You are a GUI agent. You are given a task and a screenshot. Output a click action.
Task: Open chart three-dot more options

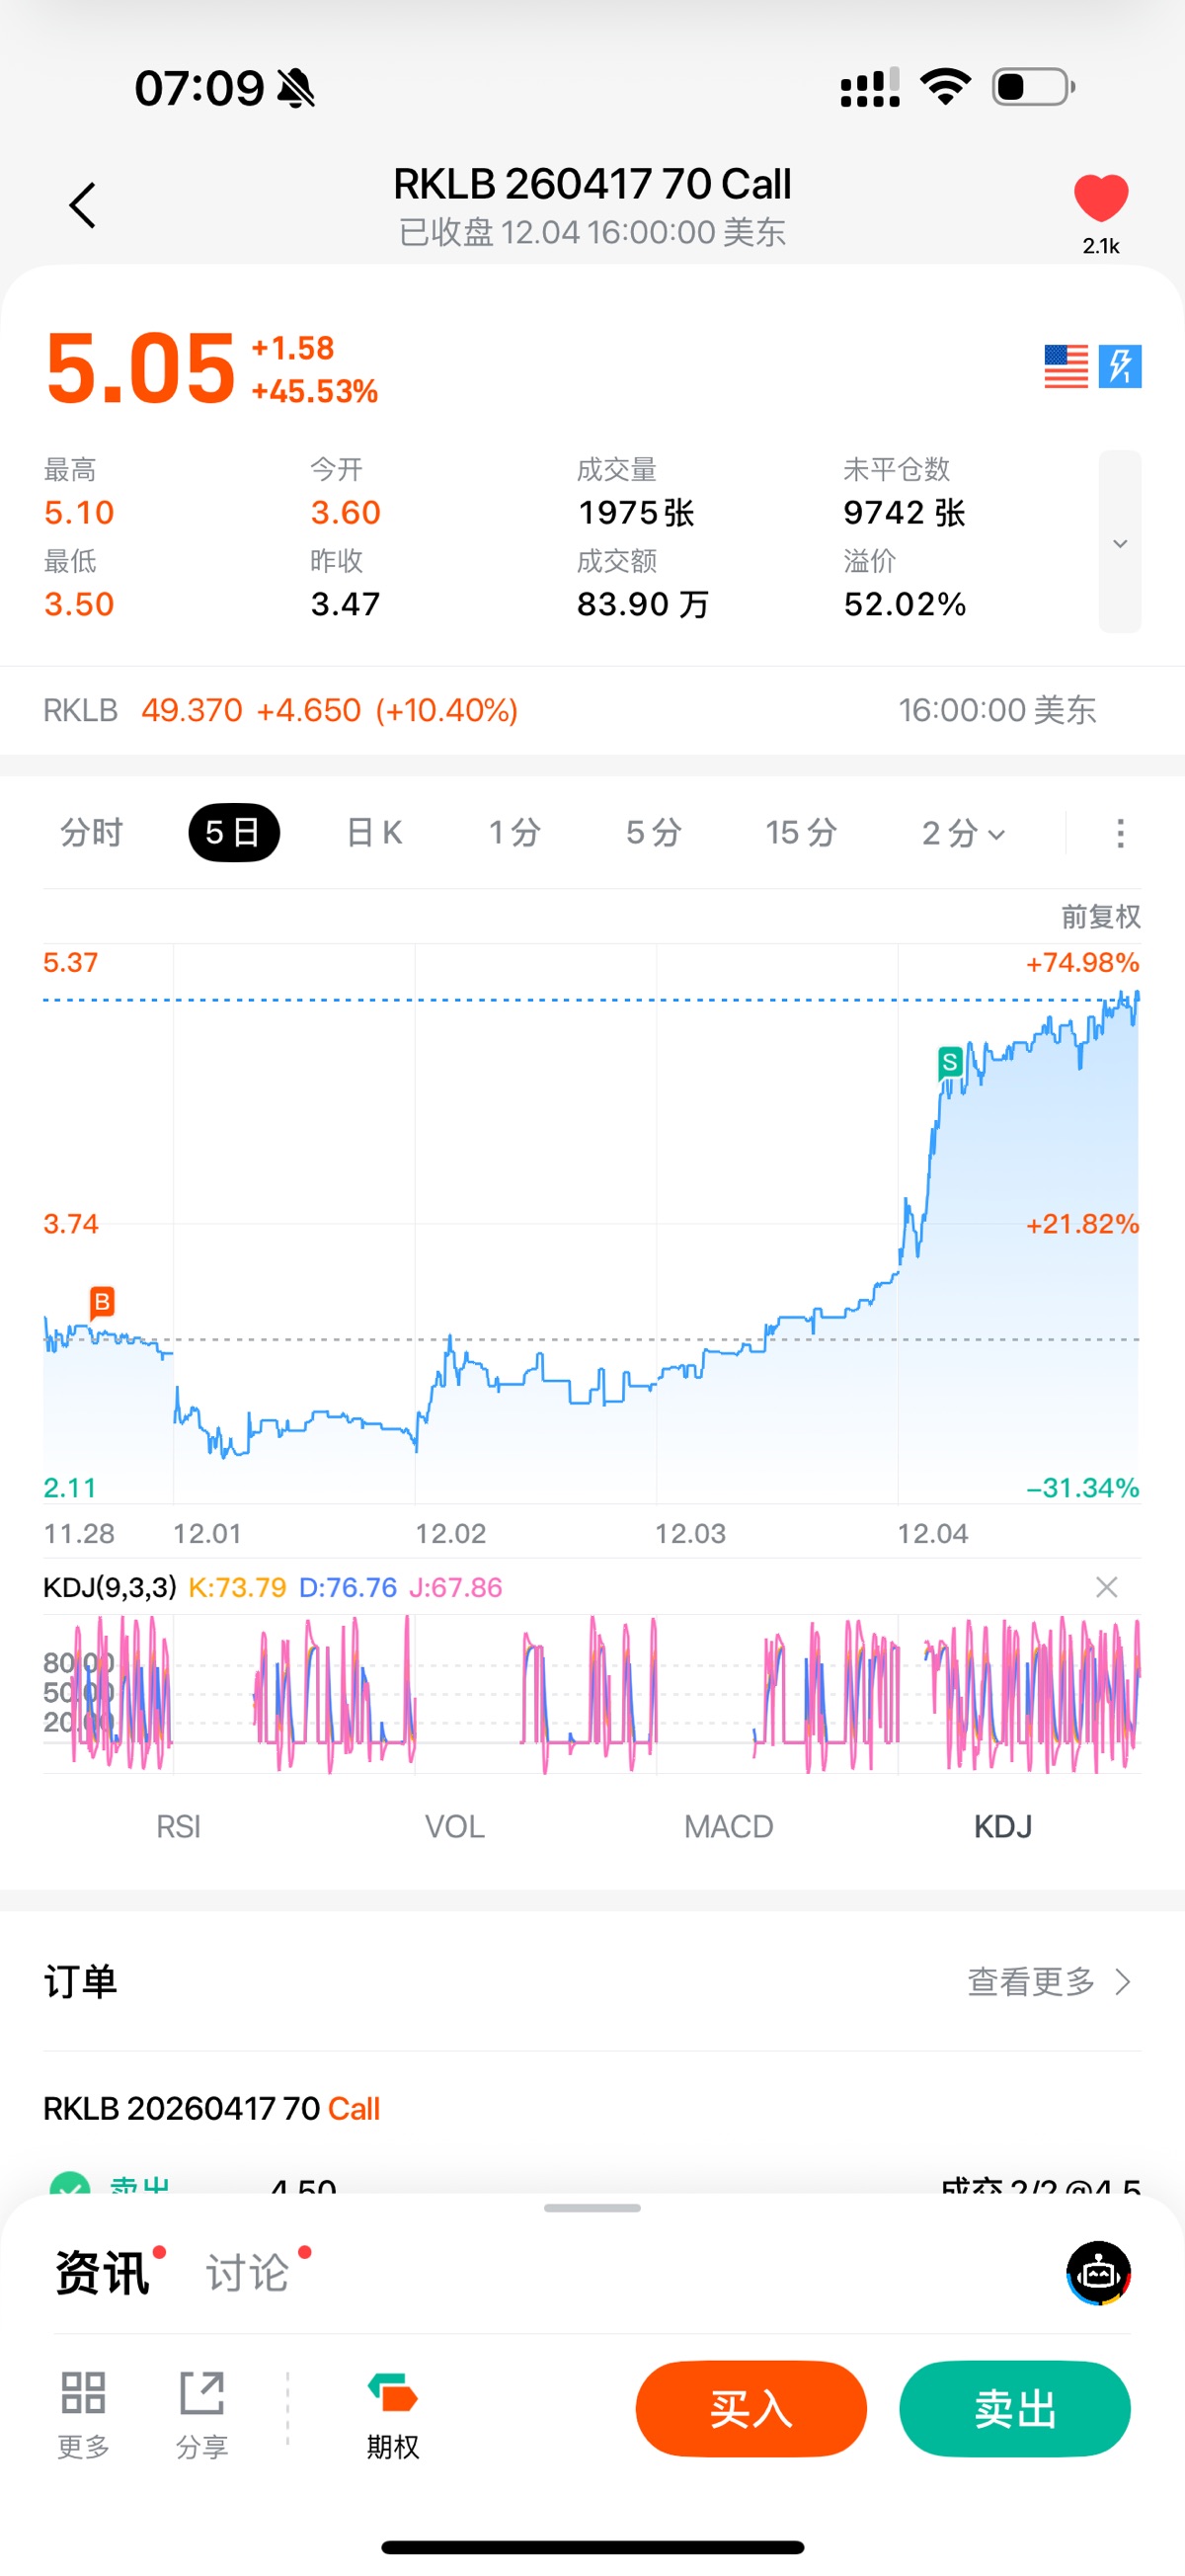click(1120, 833)
